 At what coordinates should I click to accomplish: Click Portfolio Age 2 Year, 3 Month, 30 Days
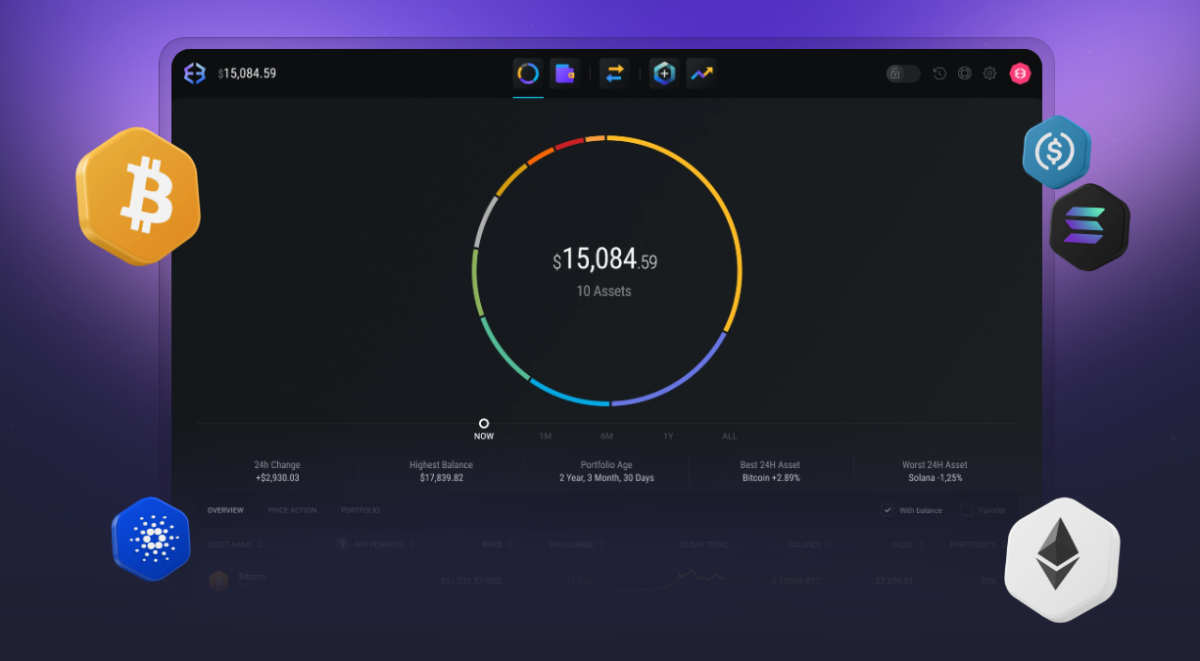tap(607, 478)
